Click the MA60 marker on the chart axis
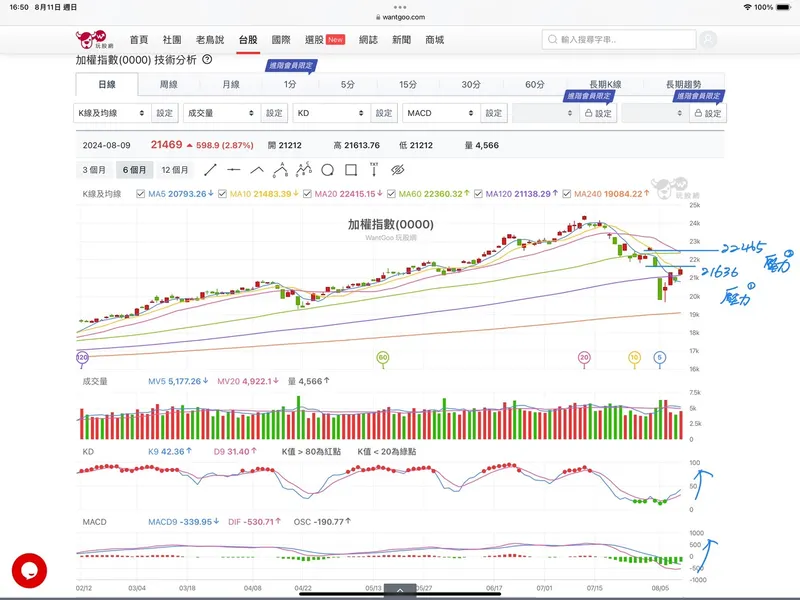 tap(383, 358)
